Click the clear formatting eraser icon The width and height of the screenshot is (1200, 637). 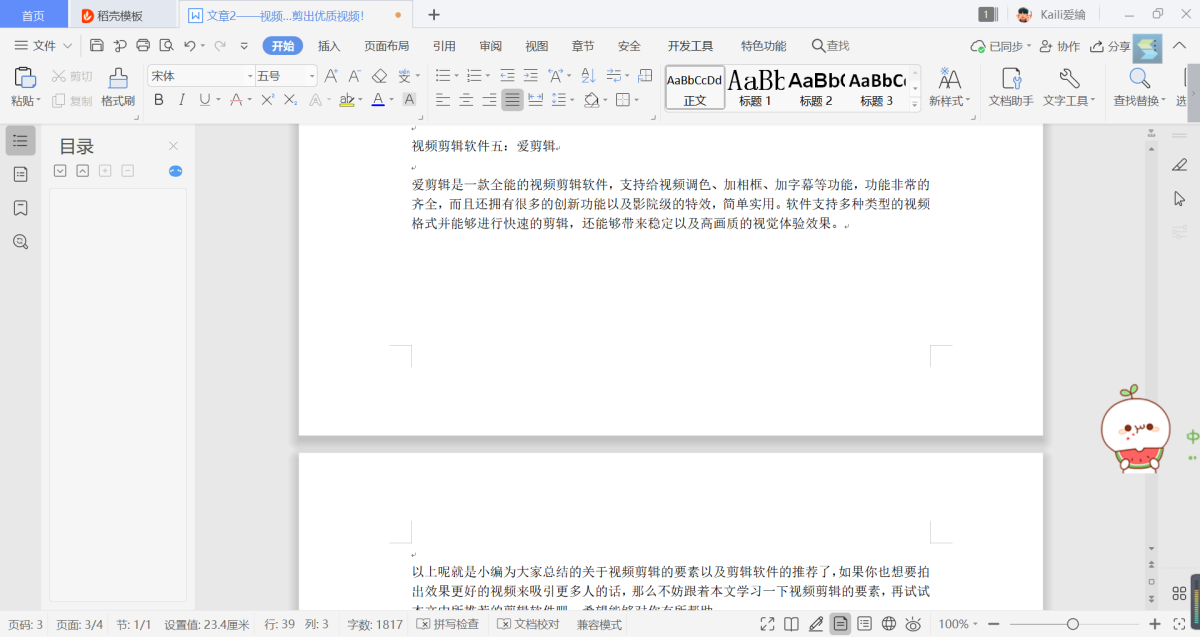[x=379, y=76]
